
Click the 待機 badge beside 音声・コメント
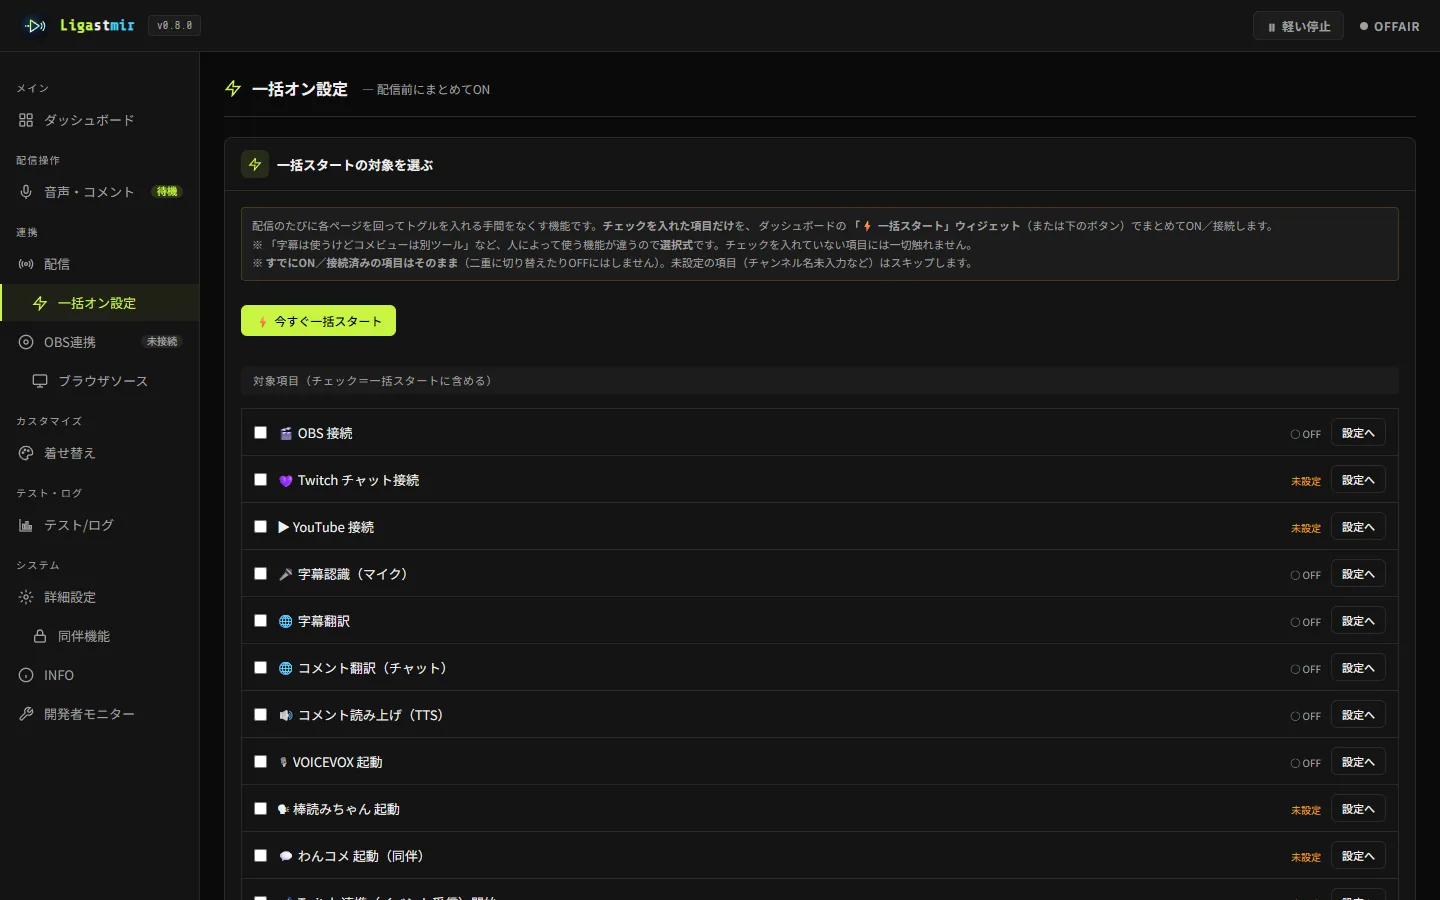click(x=167, y=191)
